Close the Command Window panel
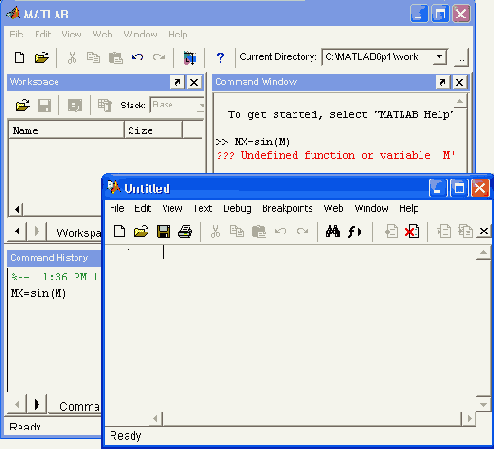 click(x=459, y=82)
